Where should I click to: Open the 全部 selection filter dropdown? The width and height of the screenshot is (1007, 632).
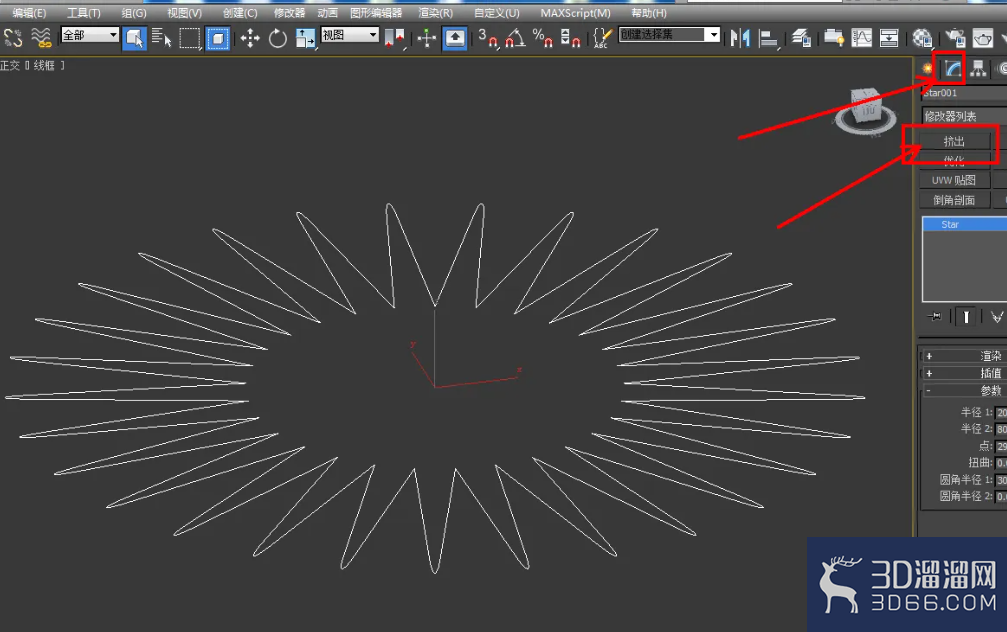90,35
